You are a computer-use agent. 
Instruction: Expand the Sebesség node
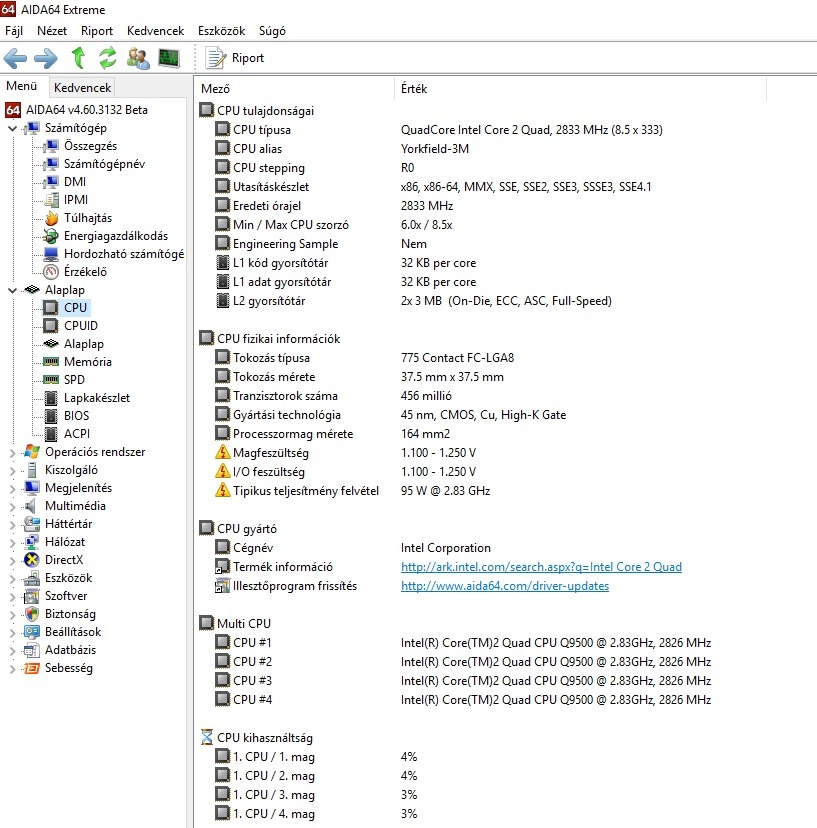12,669
